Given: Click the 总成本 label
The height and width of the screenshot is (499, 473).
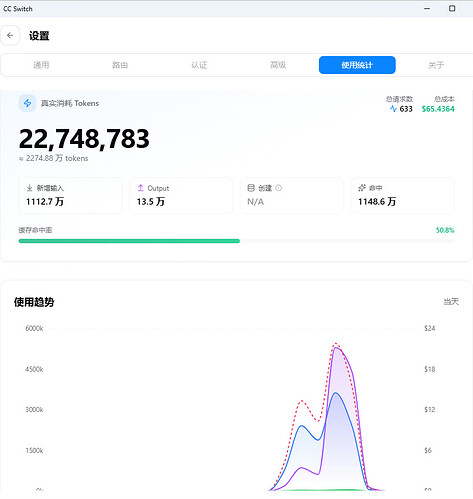Looking at the screenshot, I should pos(444,99).
